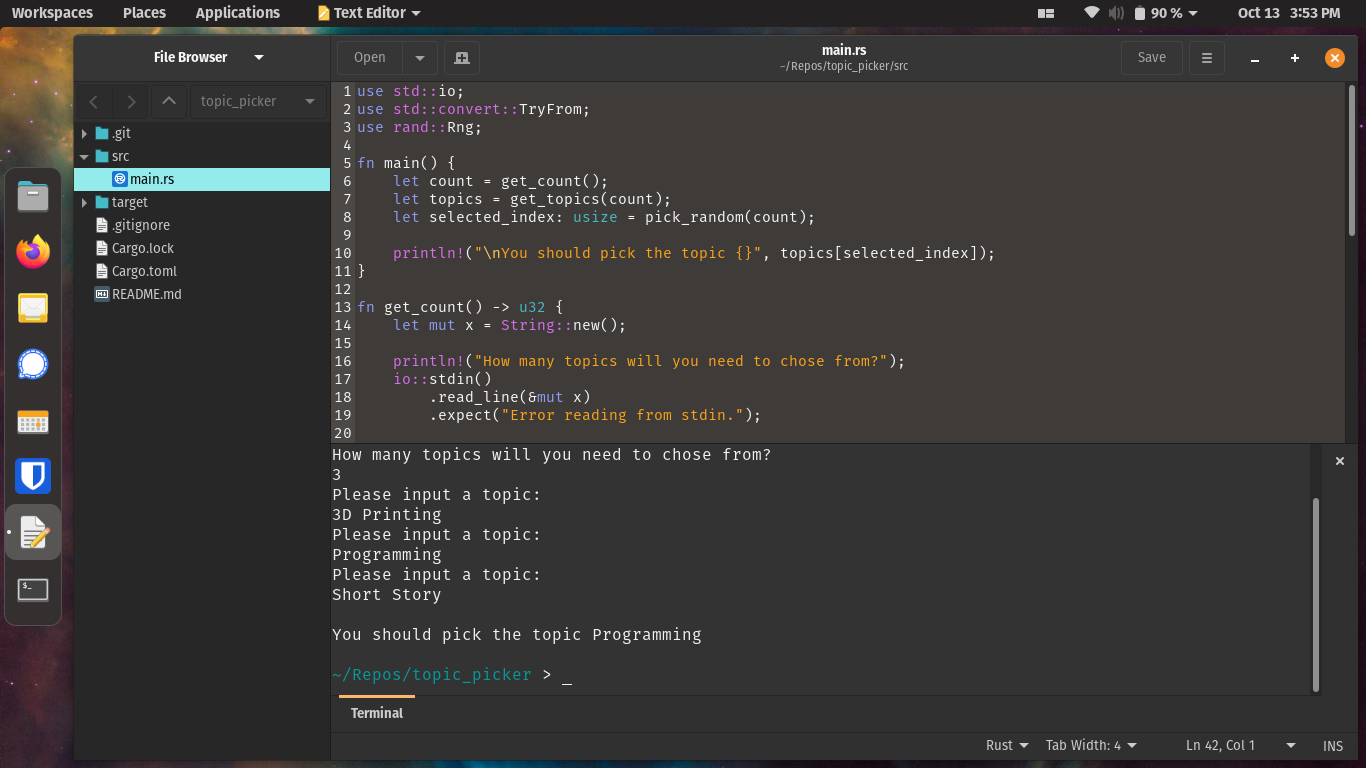
Task: Open the Ln 42, Col 1 position dropdown
Action: pos(1241,745)
